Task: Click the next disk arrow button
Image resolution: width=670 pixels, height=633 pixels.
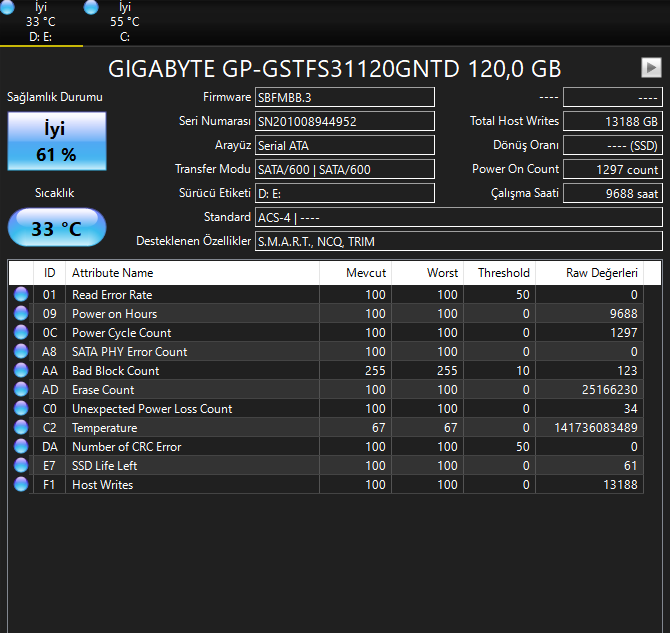Action: (x=651, y=68)
